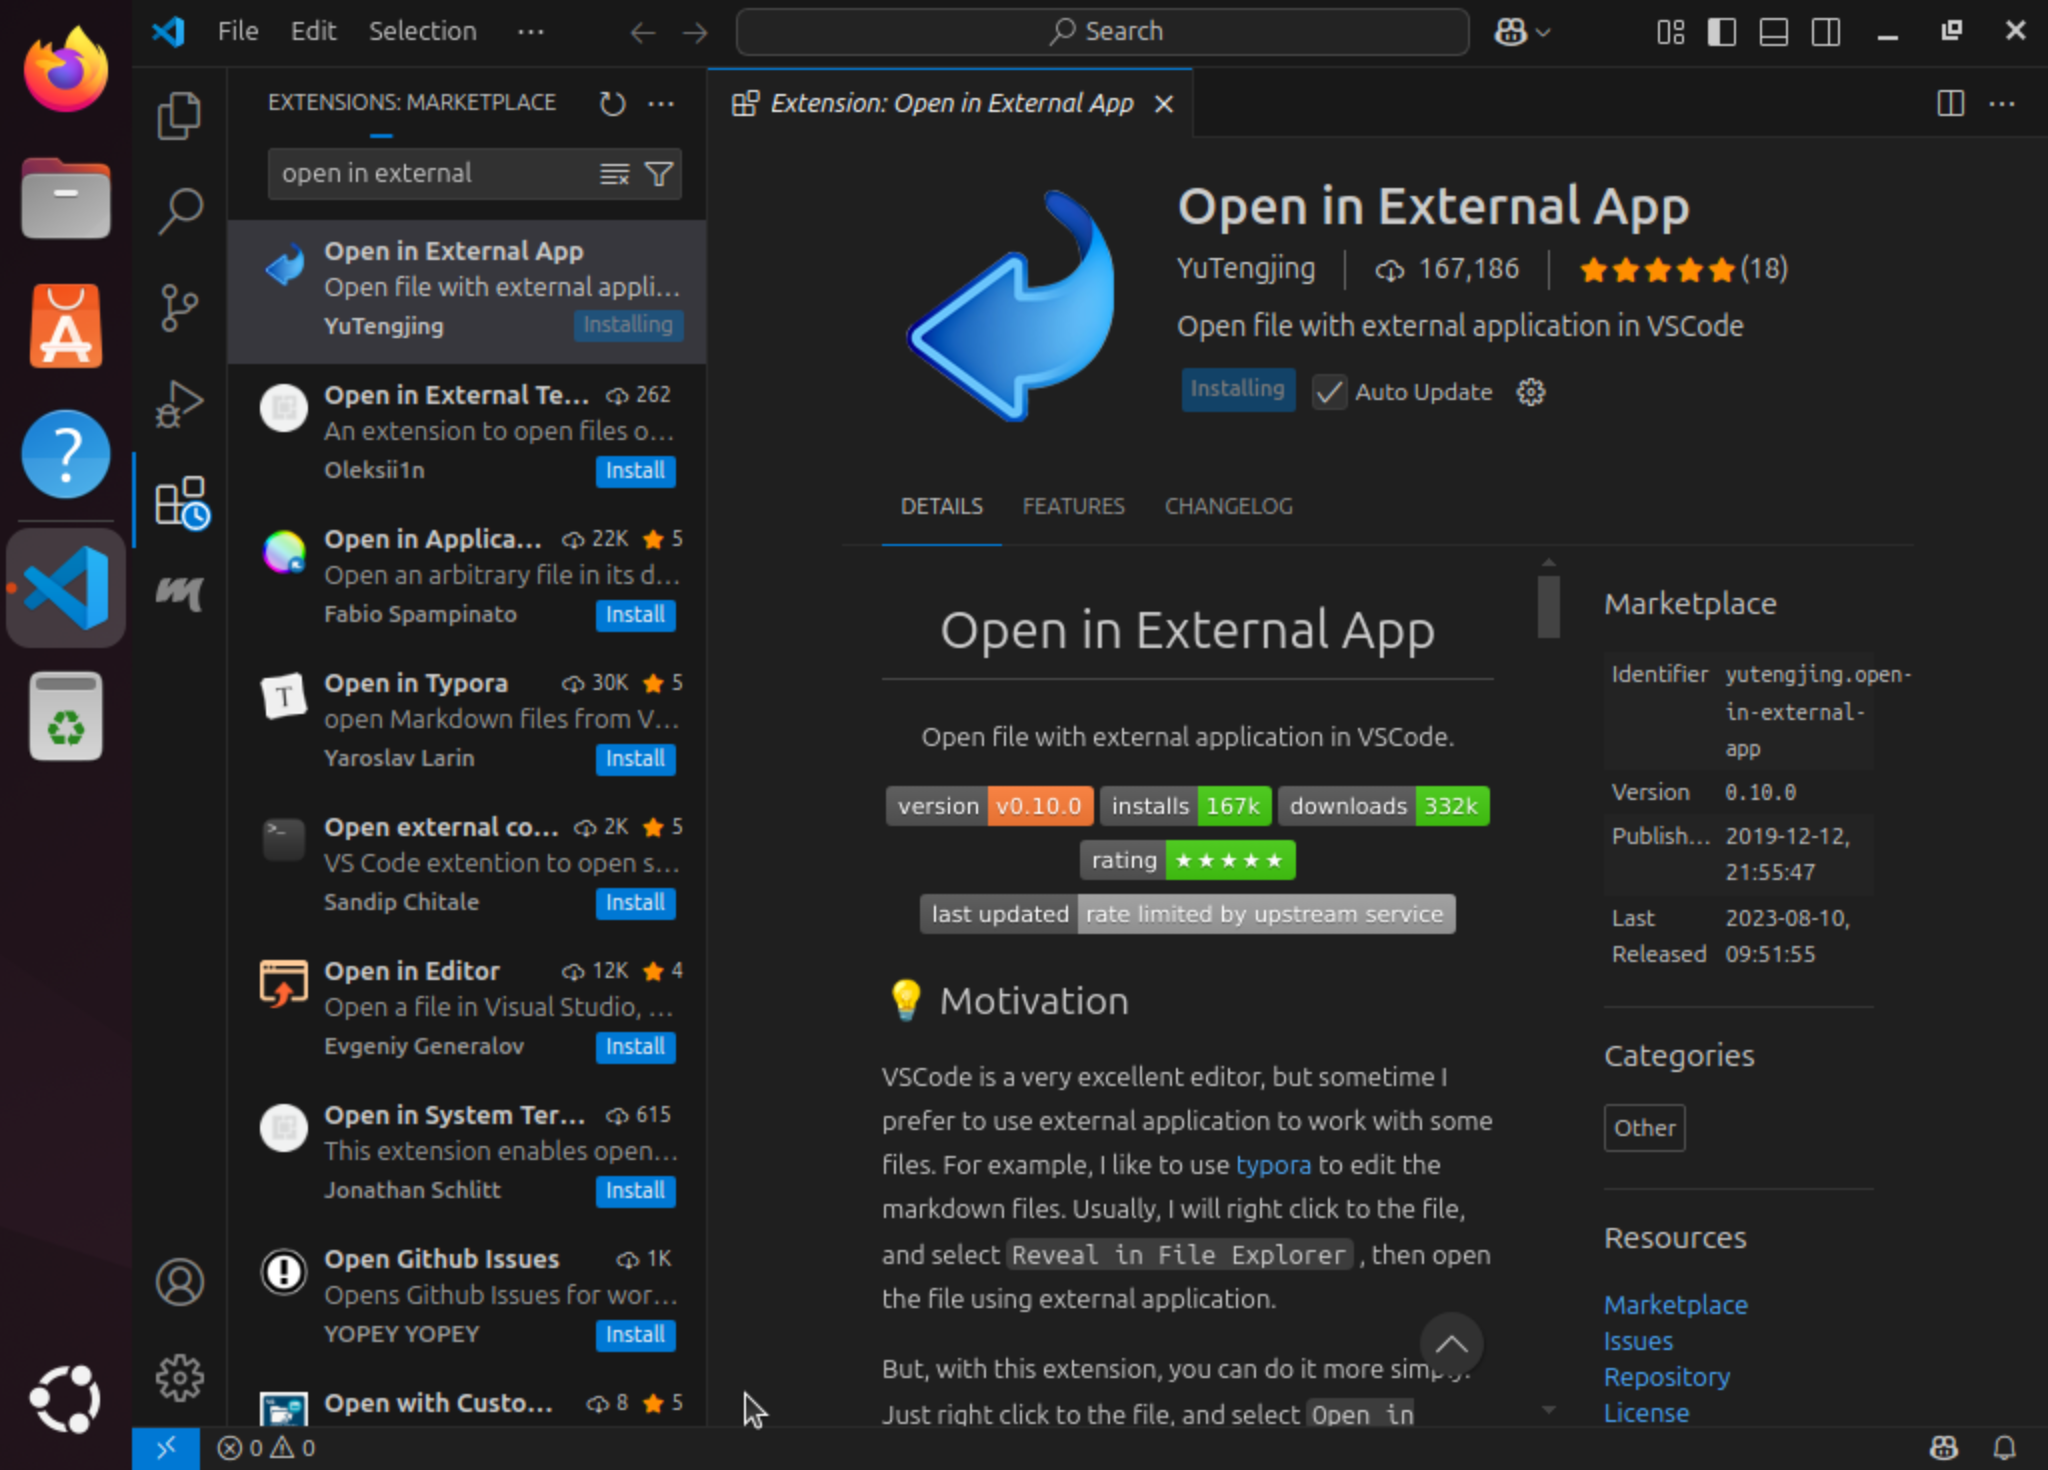Click the YuTengjing publisher name in header
This screenshot has width=2048, height=1470.
pos(1245,268)
